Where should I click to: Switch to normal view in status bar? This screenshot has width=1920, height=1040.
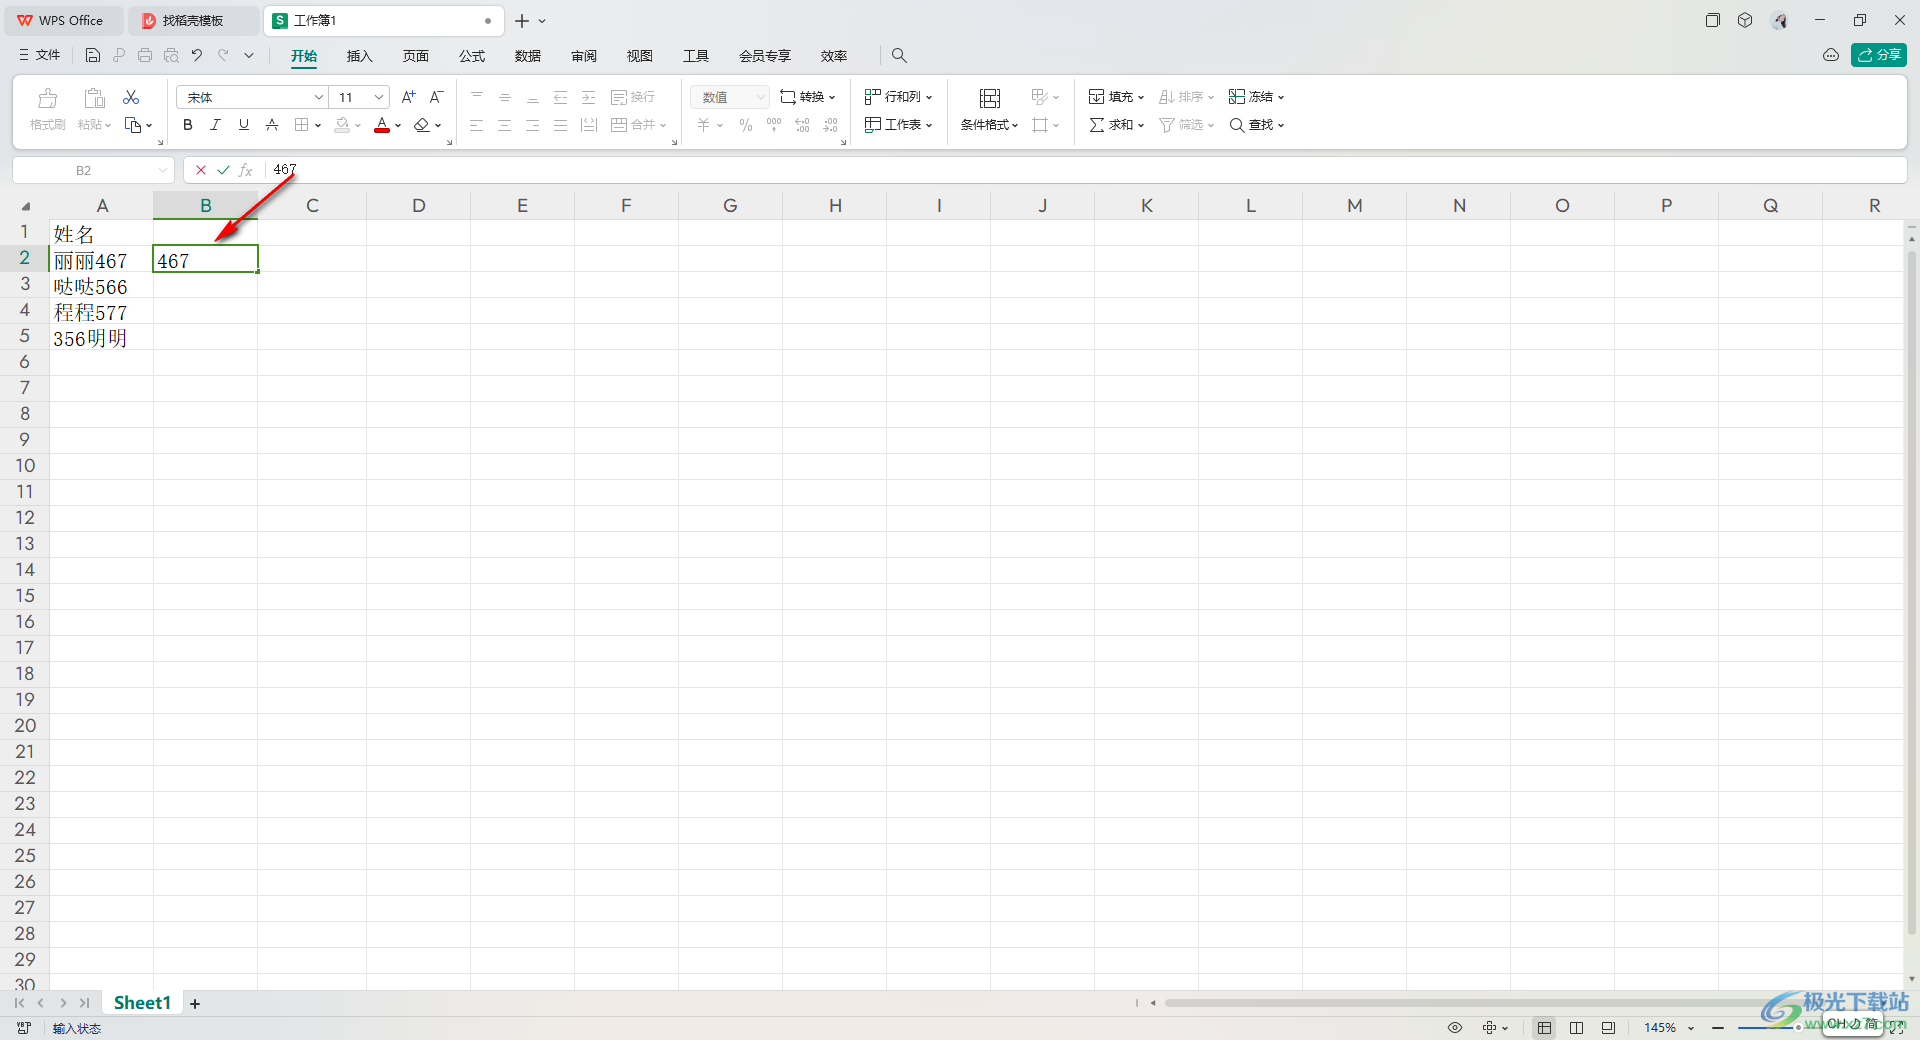(x=1545, y=1028)
